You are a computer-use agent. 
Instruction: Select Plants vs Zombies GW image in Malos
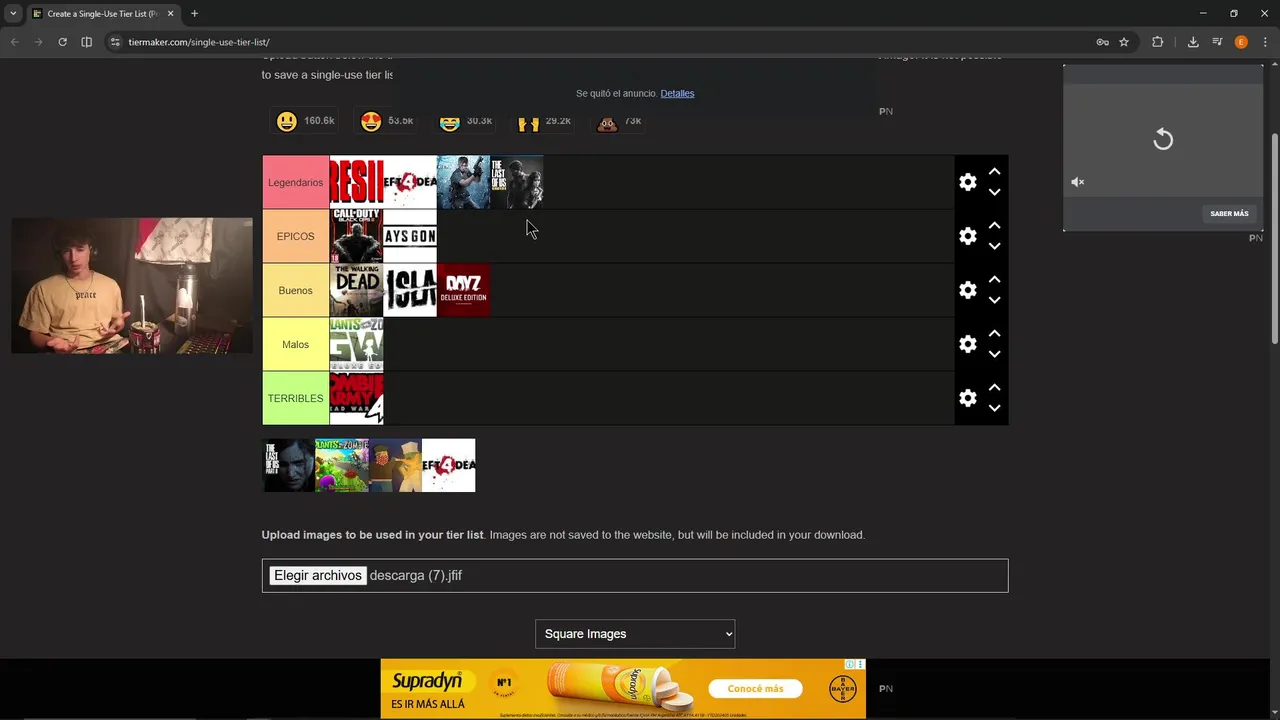click(x=356, y=344)
